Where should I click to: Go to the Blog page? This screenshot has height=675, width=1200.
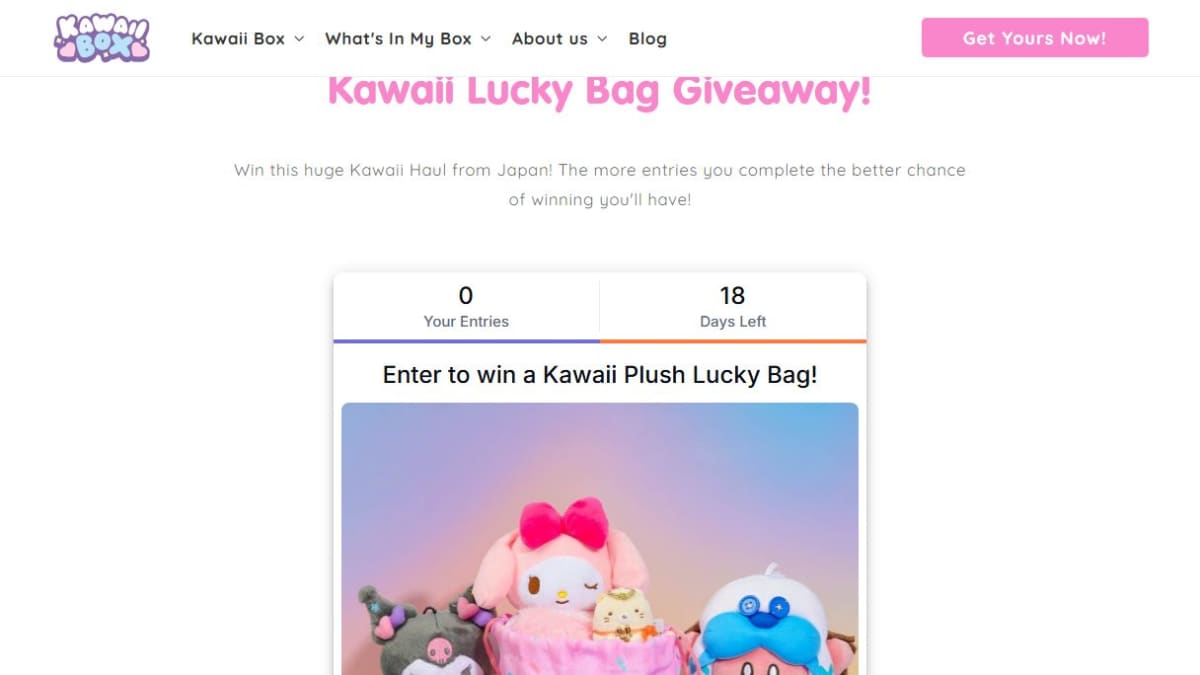coord(647,39)
